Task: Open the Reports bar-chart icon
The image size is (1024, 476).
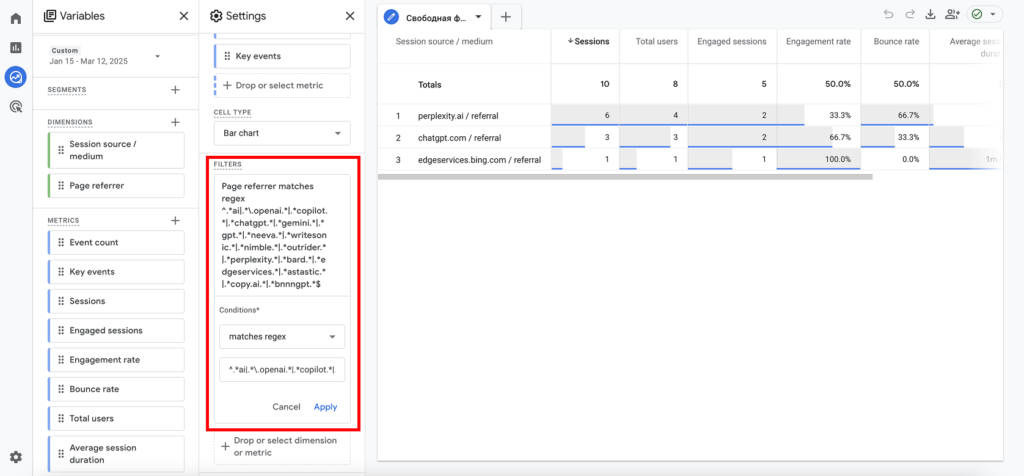Action: [x=16, y=48]
